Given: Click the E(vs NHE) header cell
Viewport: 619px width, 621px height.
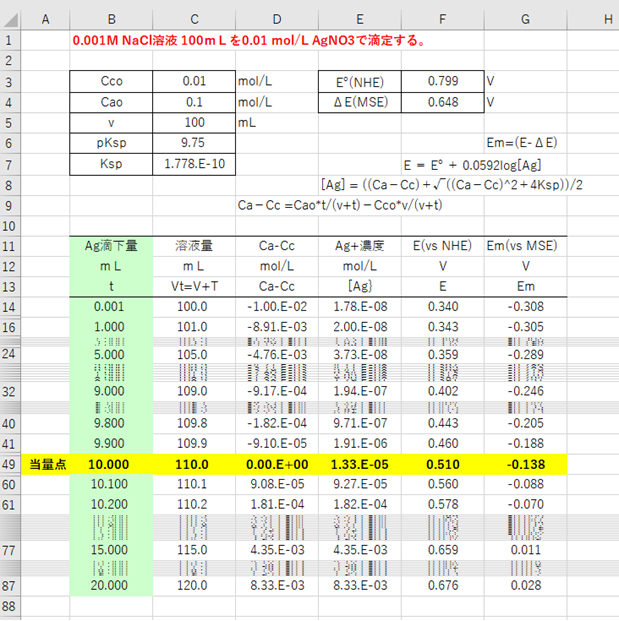Looking at the screenshot, I should coord(442,246).
